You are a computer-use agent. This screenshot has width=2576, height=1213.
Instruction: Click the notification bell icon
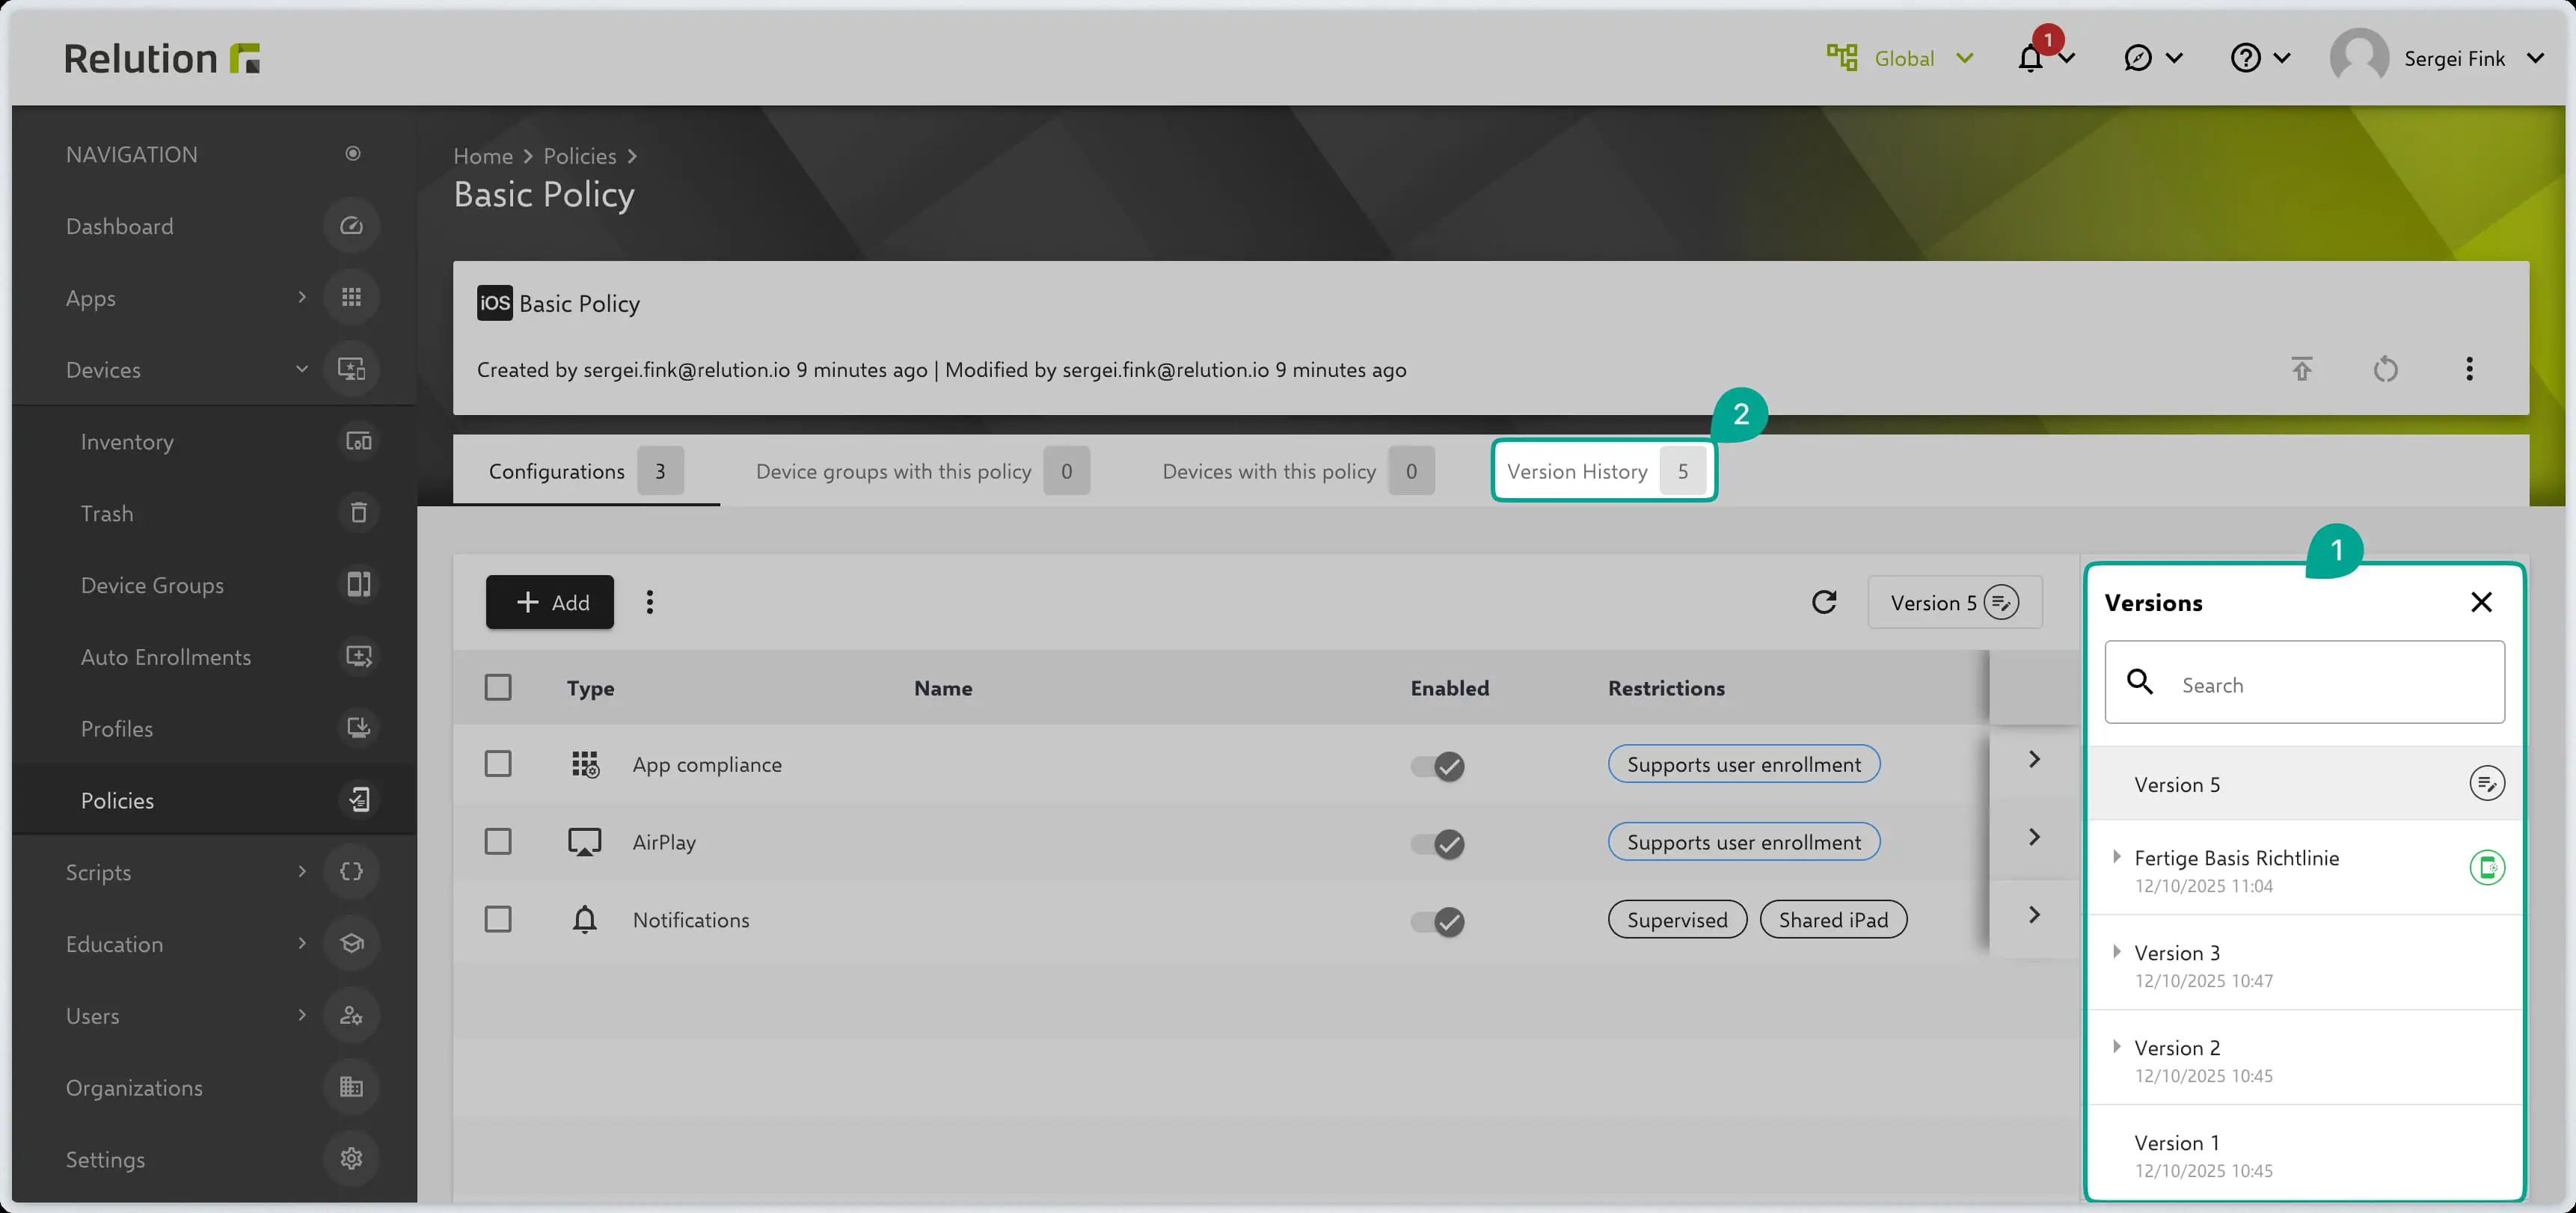[x=2029, y=59]
